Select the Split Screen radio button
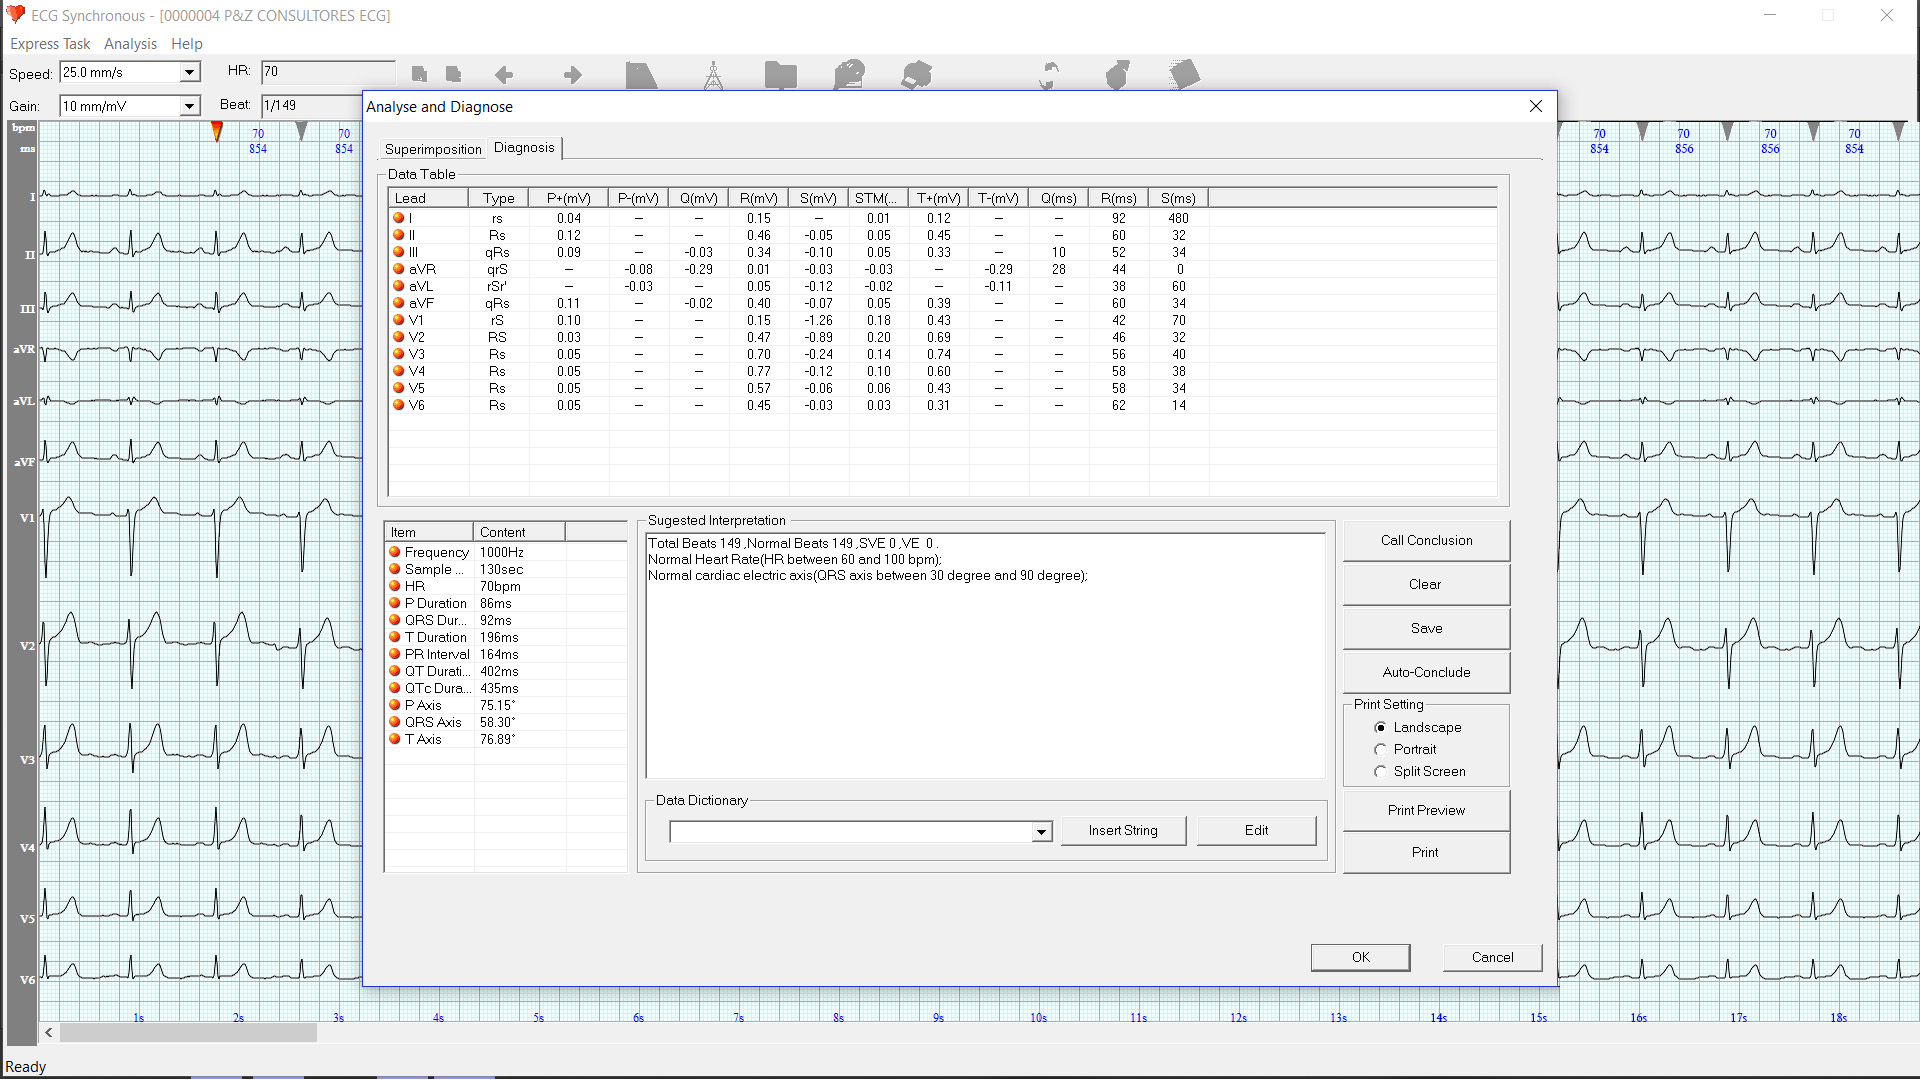The width and height of the screenshot is (1920, 1080). tap(1379, 771)
